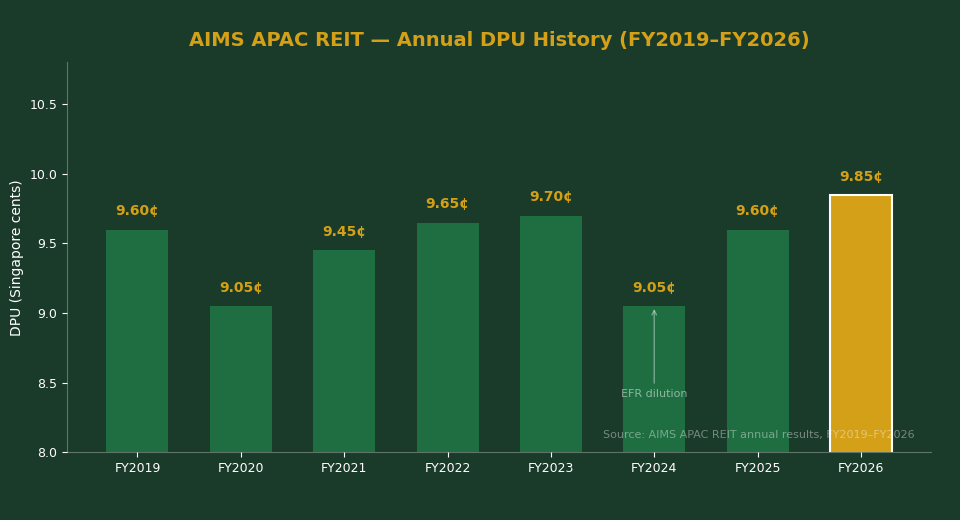Select the FY2021 bar

coord(344,351)
